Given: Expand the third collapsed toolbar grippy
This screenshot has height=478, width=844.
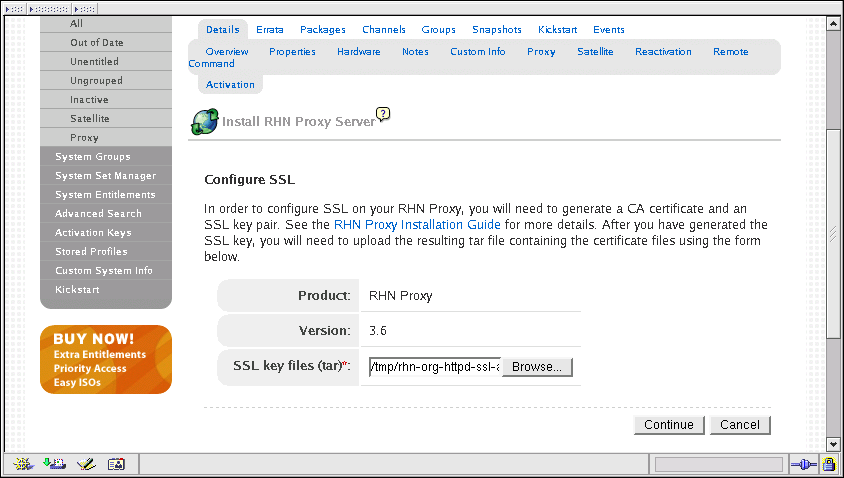Looking at the screenshot, I should (x=85, y=9).
